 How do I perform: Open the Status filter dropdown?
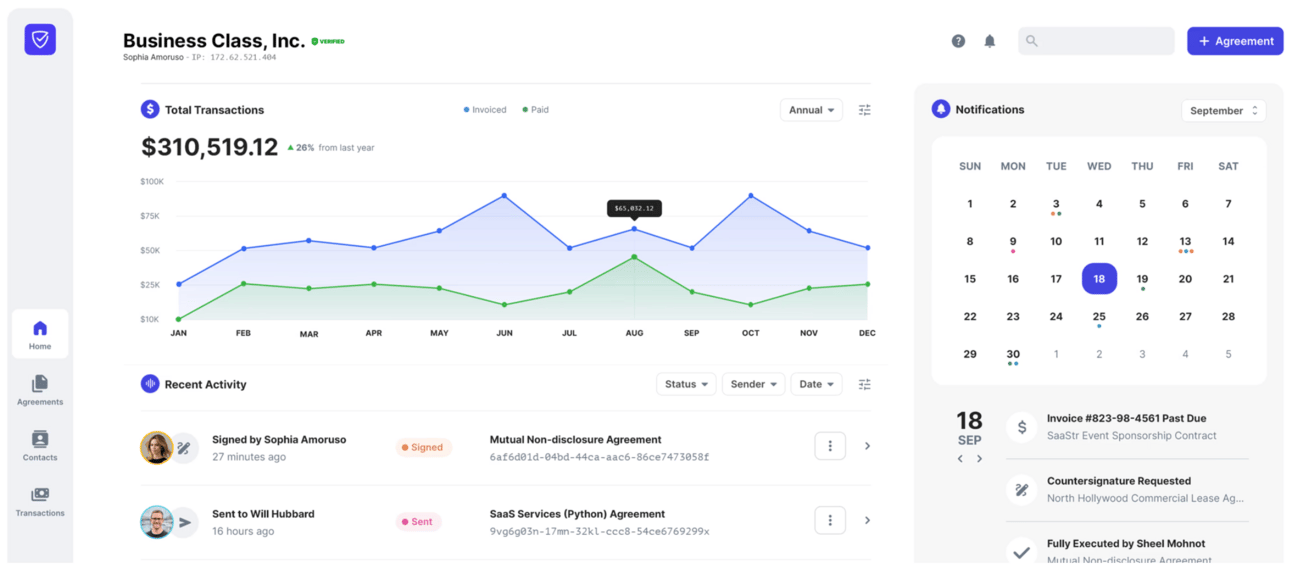(686, 384)
